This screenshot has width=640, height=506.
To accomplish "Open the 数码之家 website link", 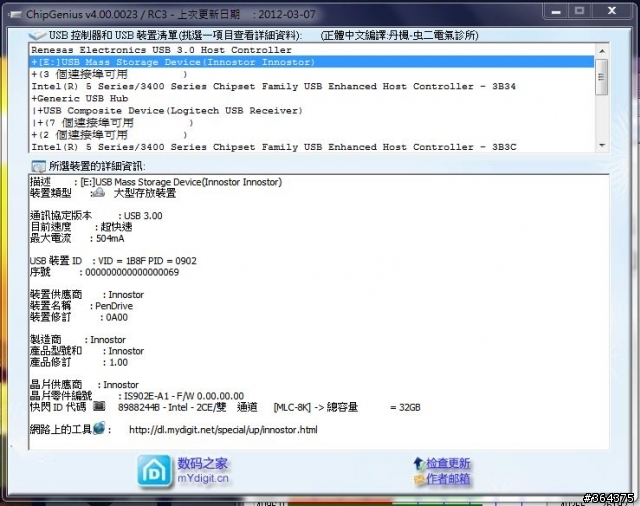I will point(202,463).
